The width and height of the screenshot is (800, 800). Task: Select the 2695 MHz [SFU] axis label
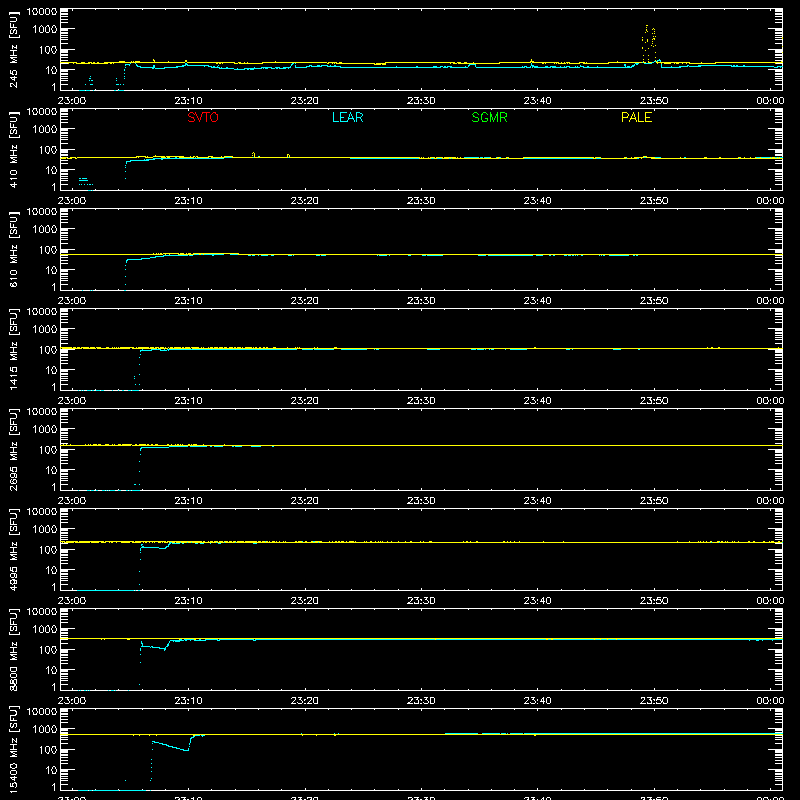tap(14, 449)
